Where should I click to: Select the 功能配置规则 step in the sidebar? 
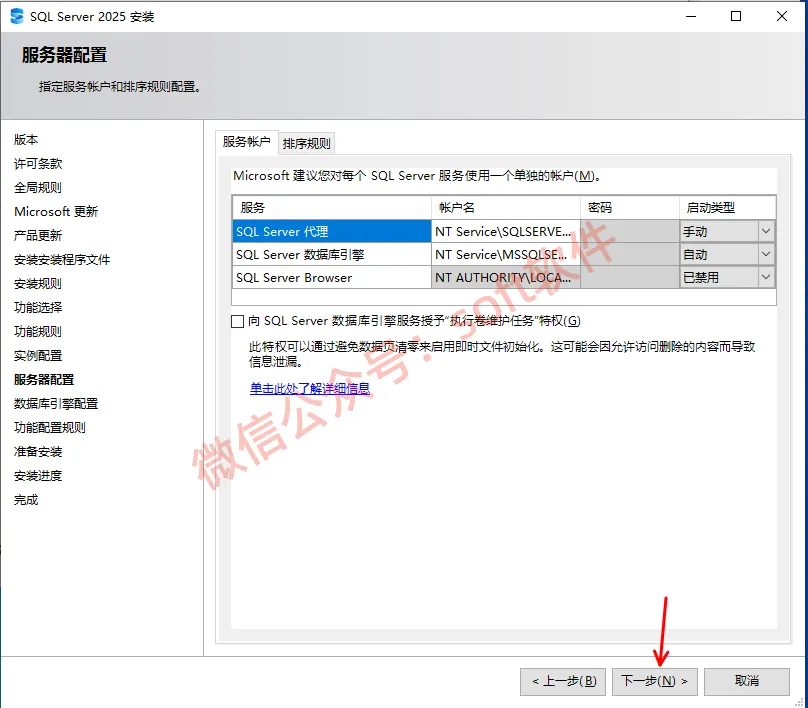[49, 428]
